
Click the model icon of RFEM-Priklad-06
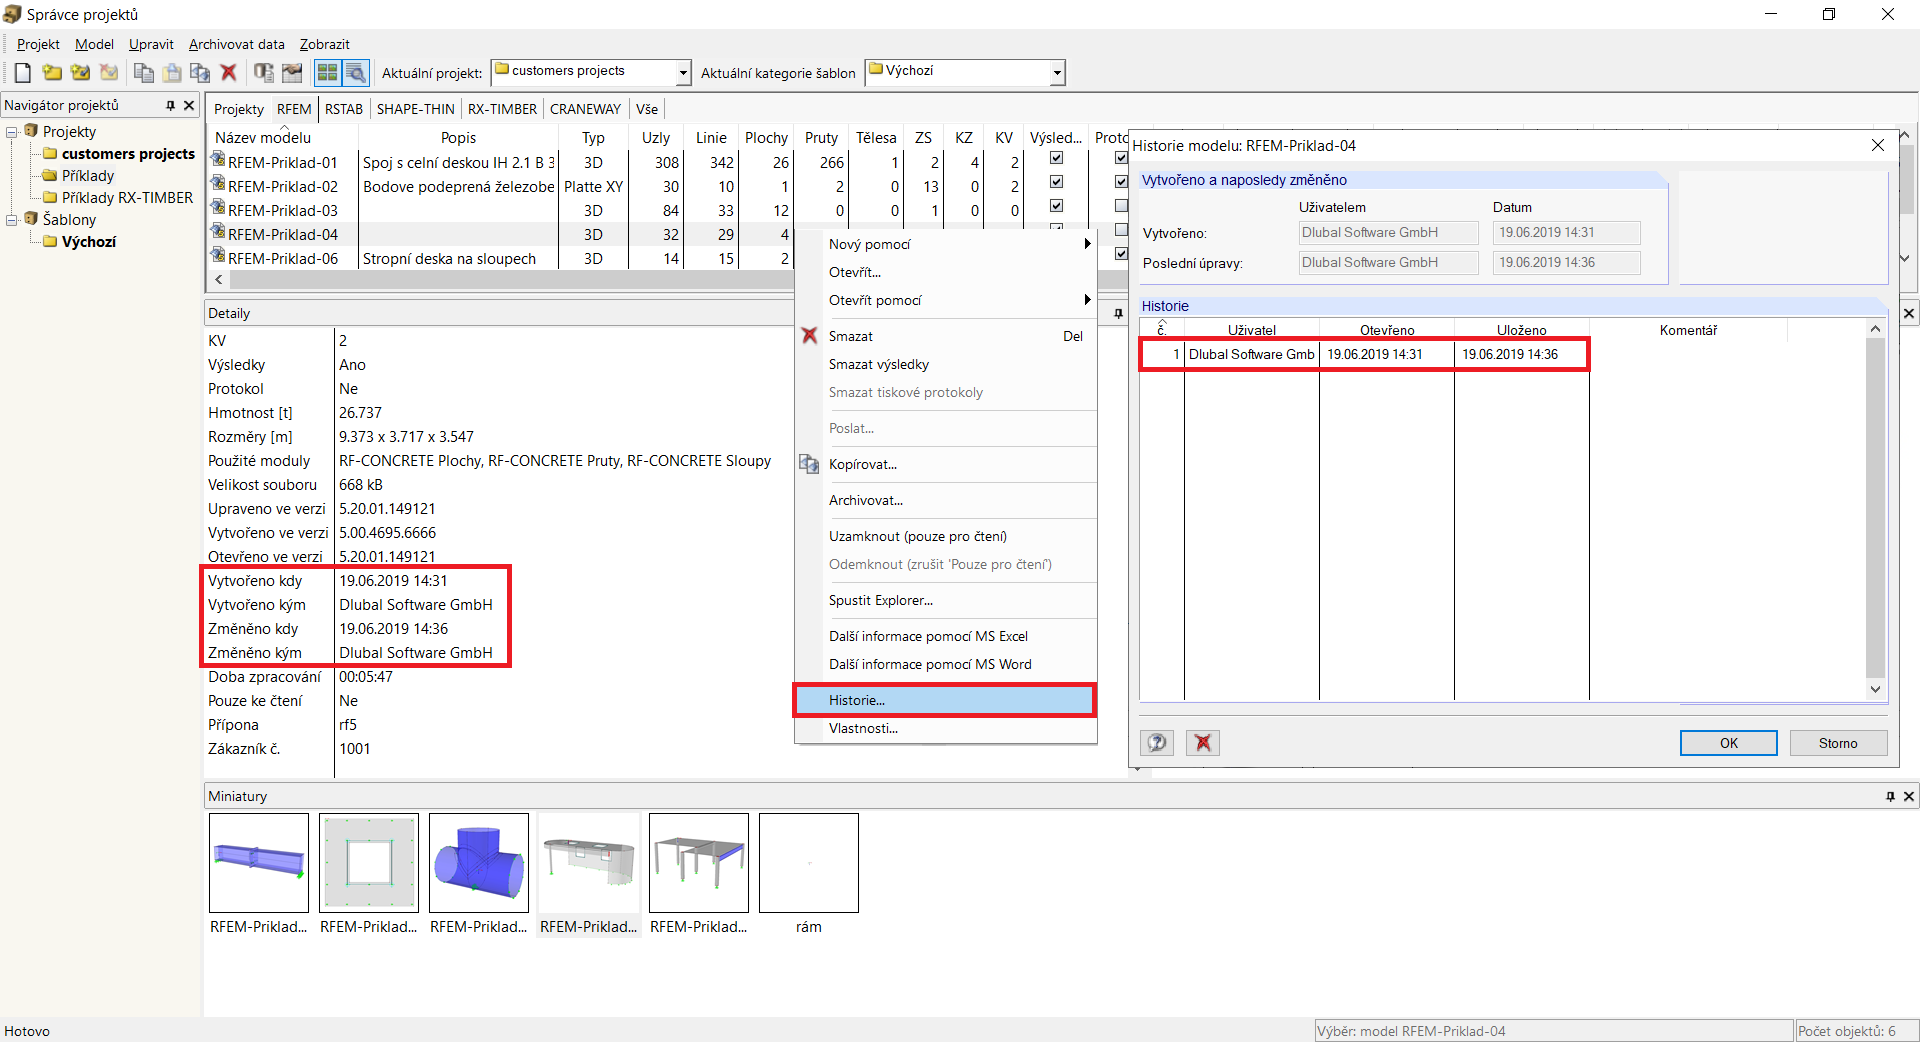(x=218, y=257)
